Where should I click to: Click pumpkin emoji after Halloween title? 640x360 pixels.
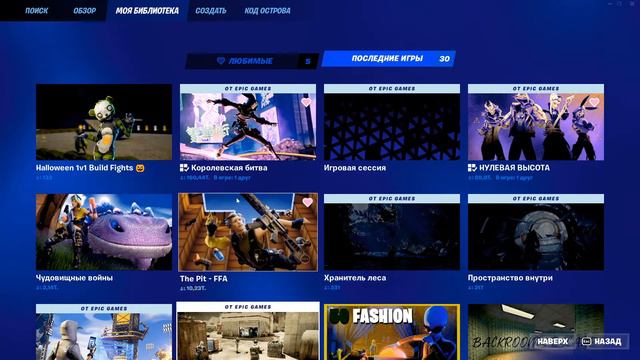(140, 168)
